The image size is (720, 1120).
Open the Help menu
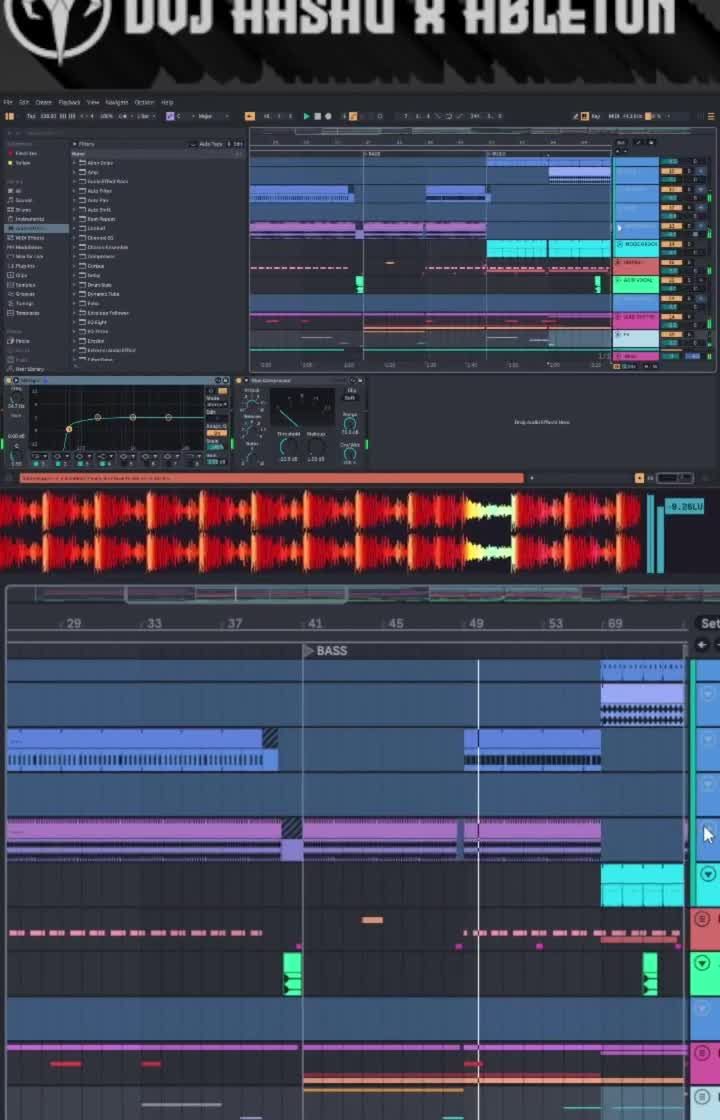pos(167,102)
